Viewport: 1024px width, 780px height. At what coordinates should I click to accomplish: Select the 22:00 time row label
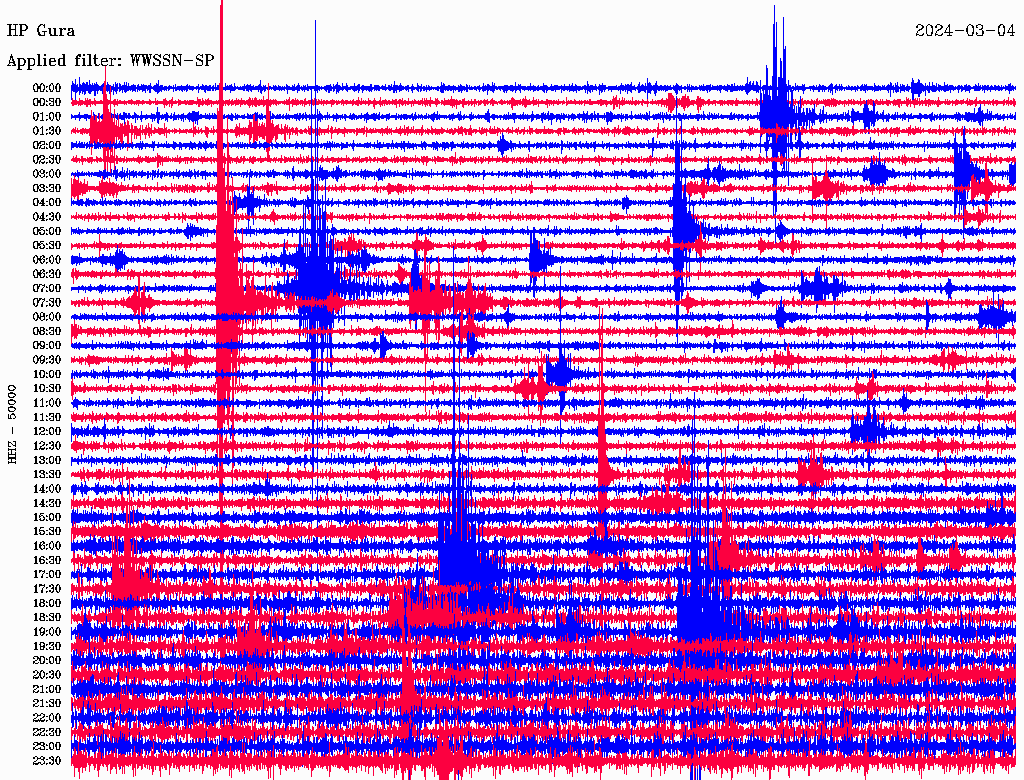(46, 718)
